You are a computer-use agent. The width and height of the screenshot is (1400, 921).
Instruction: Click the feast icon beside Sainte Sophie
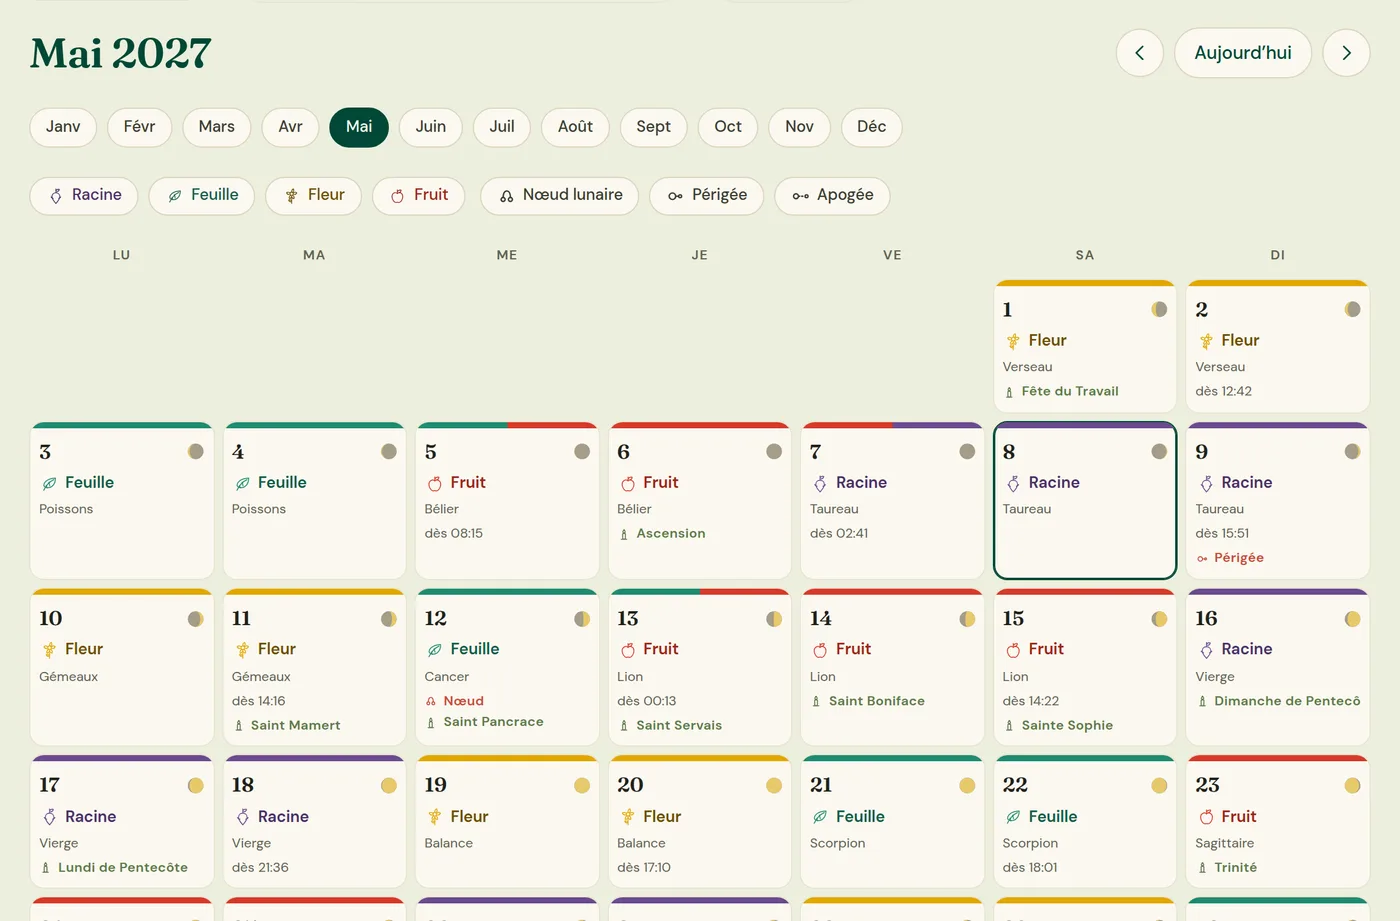click(x=1009, y=726)
